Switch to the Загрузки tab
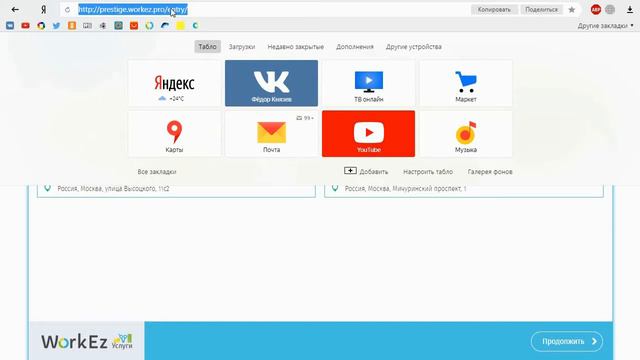The image size is (640, 360). point(242,47)
